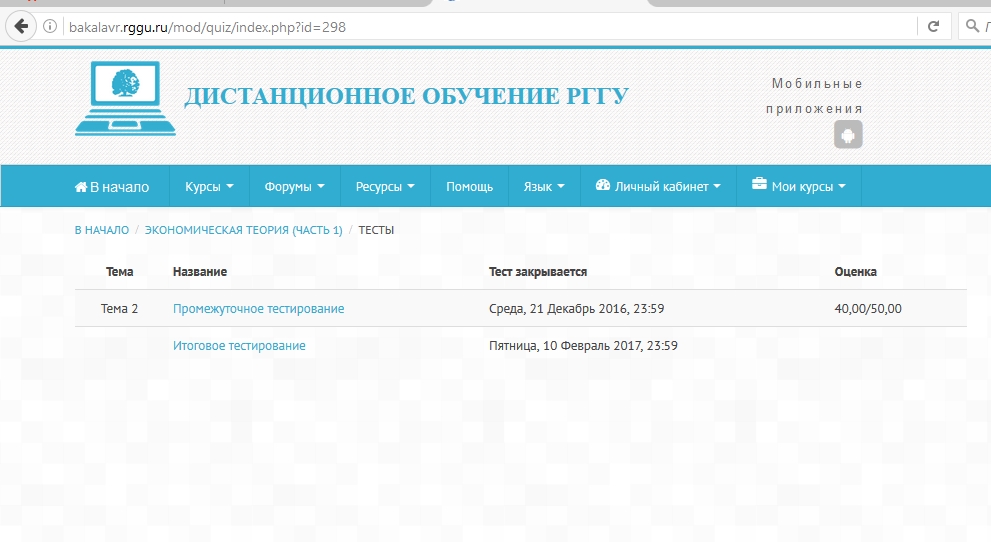The width and height of the screenshot is (991, 542).
Task: Click the magnifier icon in browser search box
Action: (973, 27)
